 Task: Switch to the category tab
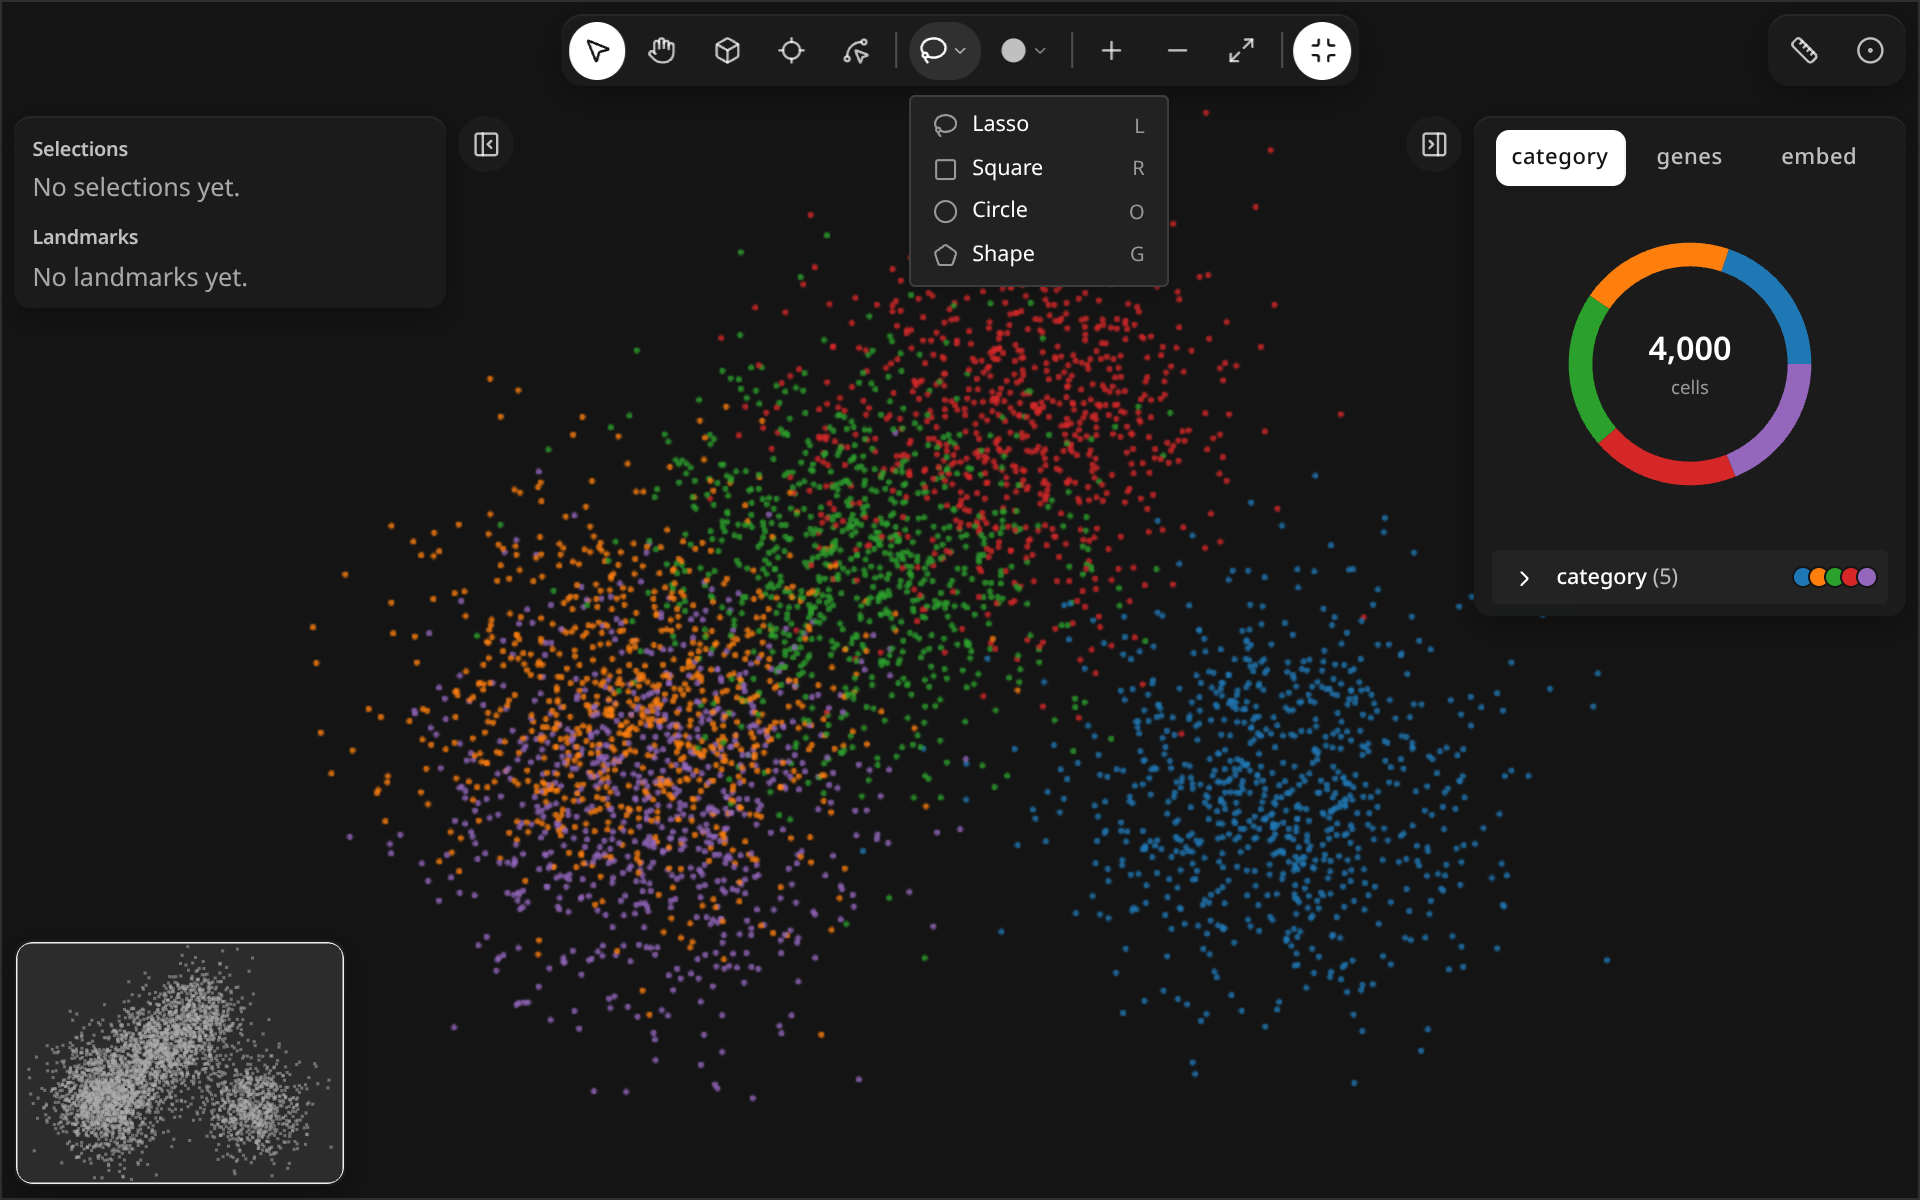pos(1560,157)
